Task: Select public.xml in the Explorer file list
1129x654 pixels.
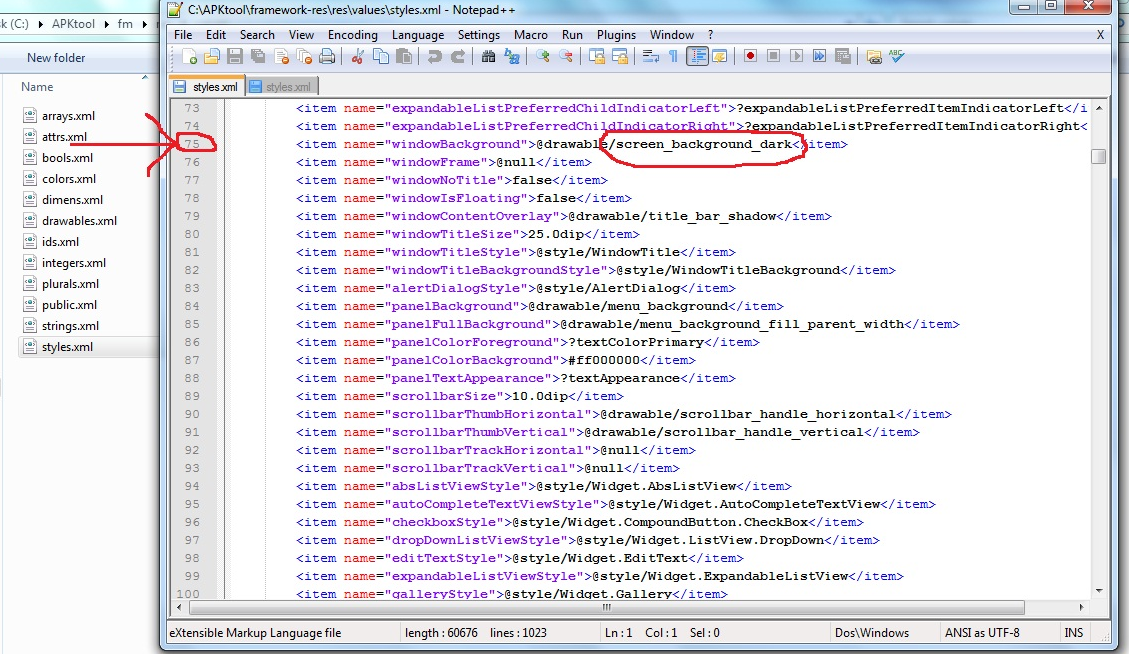Action: coord(69,305)
